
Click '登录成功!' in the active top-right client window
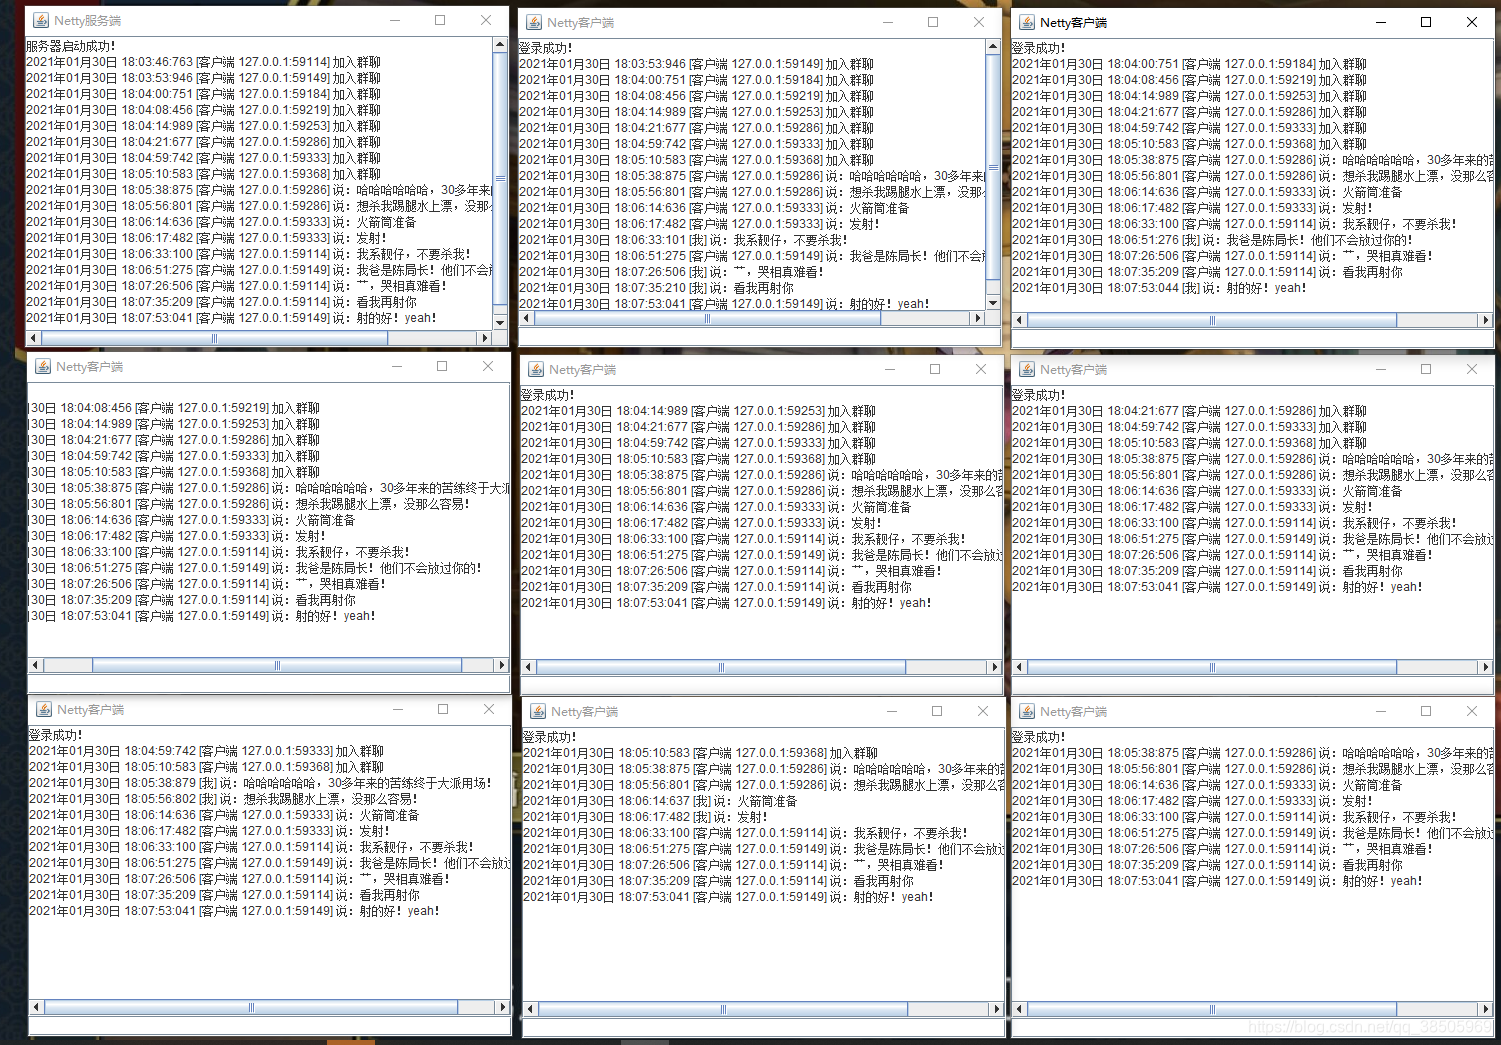1039,48
